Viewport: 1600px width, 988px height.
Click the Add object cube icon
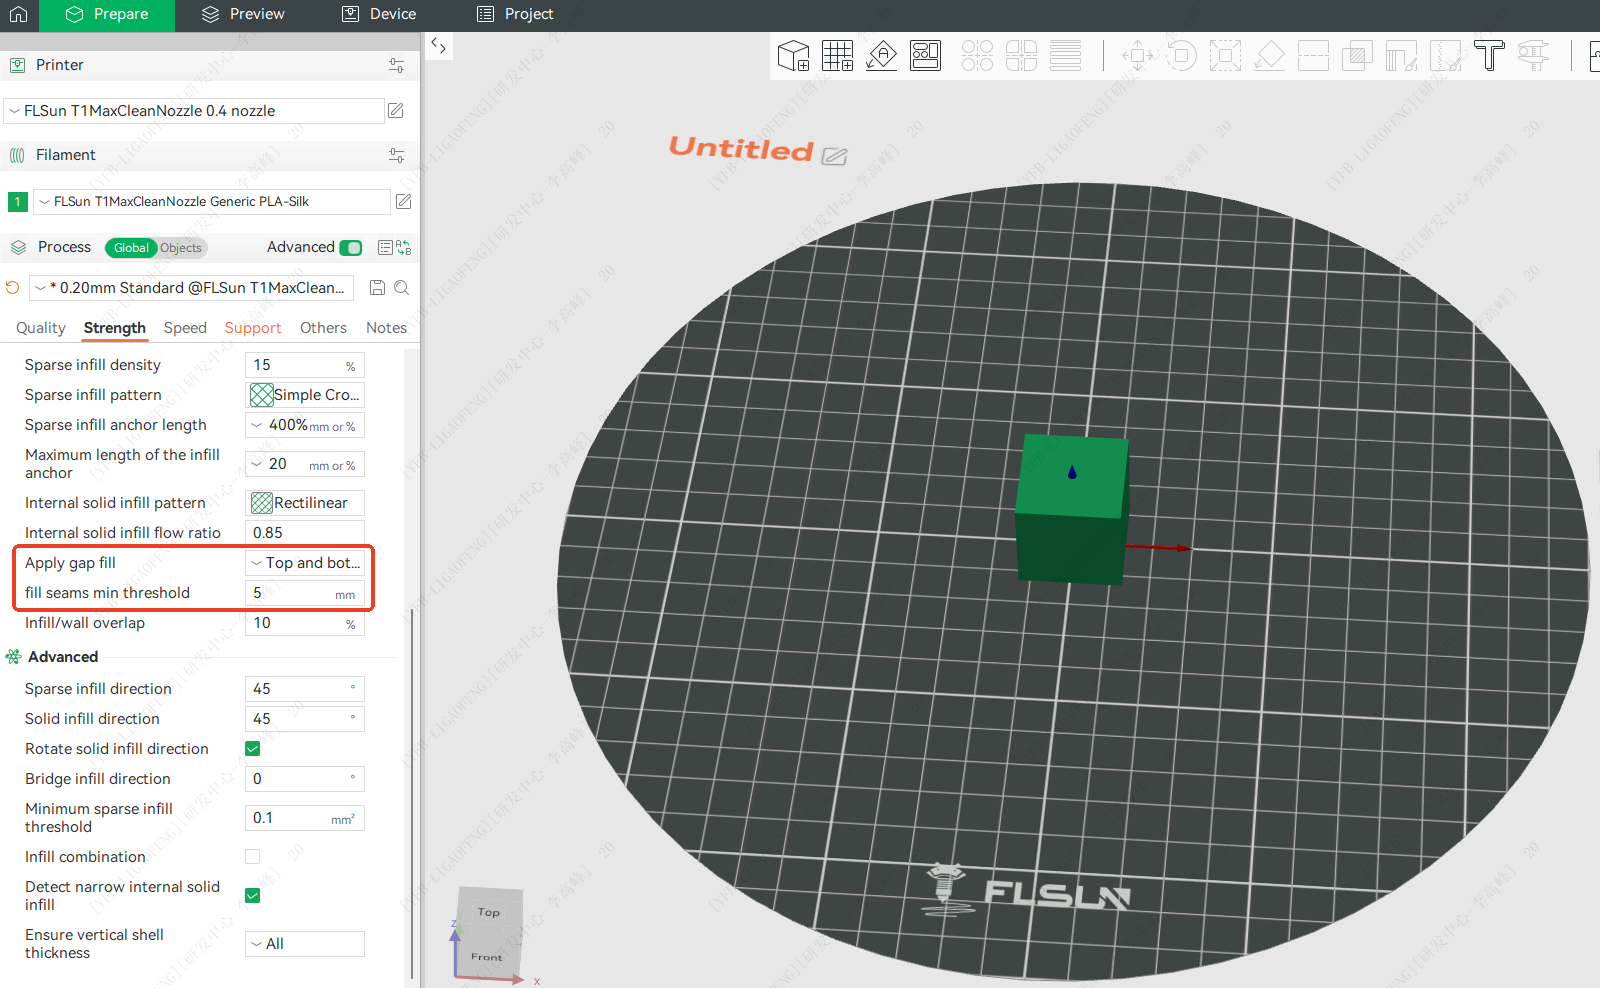click(x=793, y=55)
